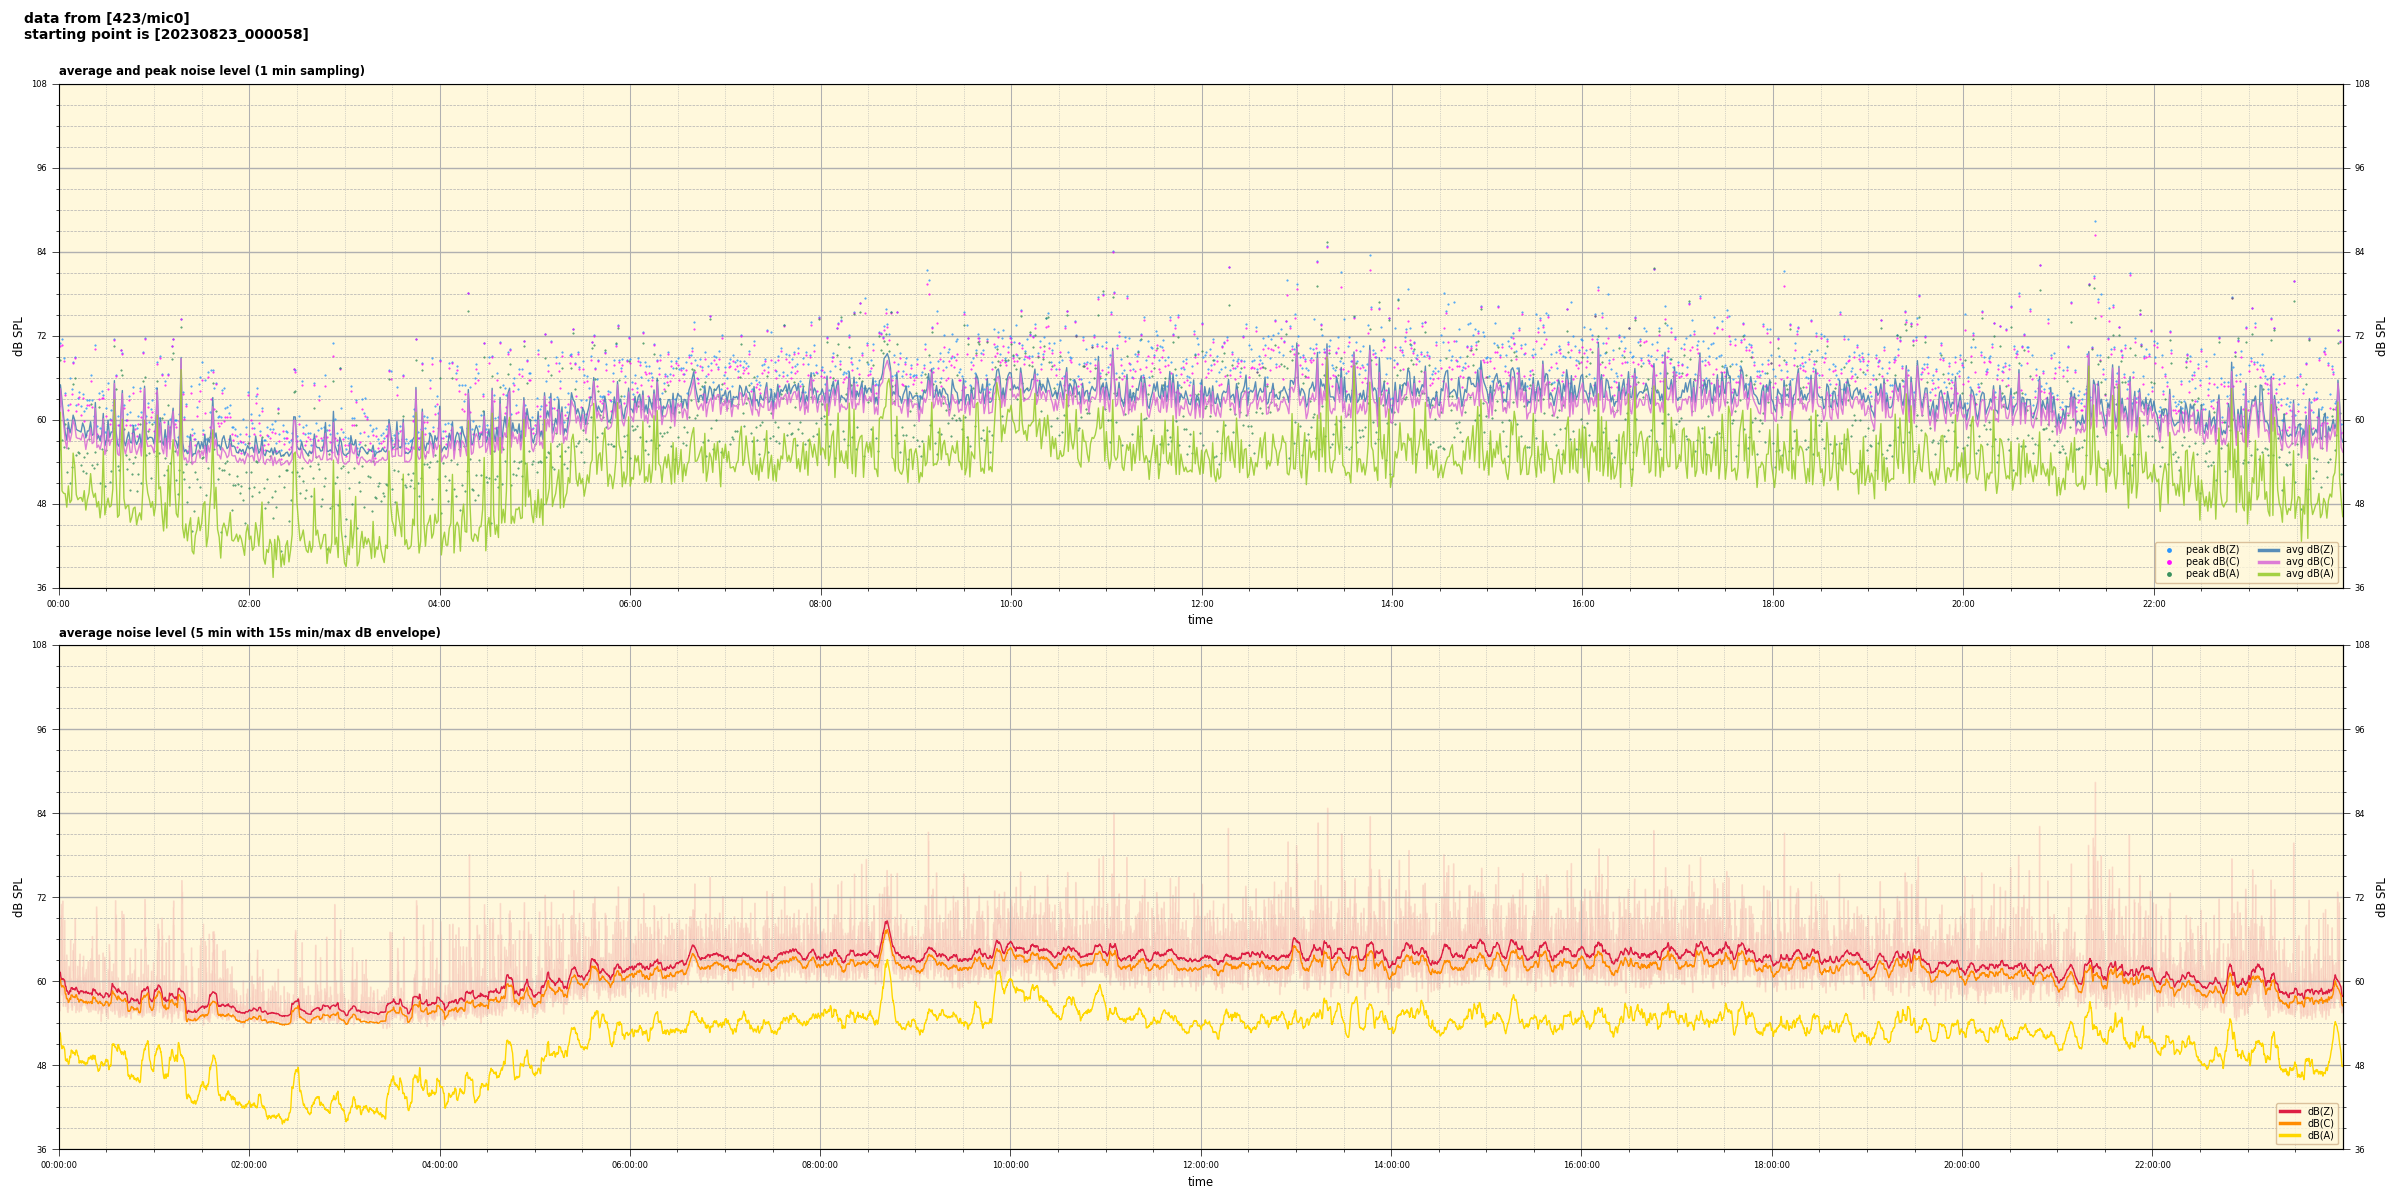Click the avg dB(A) legend entry
The width and height of the screenshot is (2400, 1200).
[2308, 574]
